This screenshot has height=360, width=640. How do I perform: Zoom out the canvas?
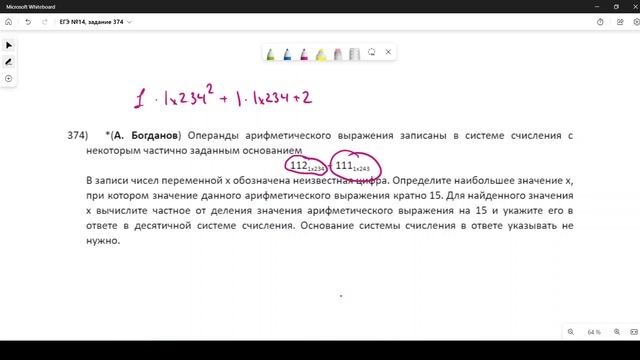point(571,332)
